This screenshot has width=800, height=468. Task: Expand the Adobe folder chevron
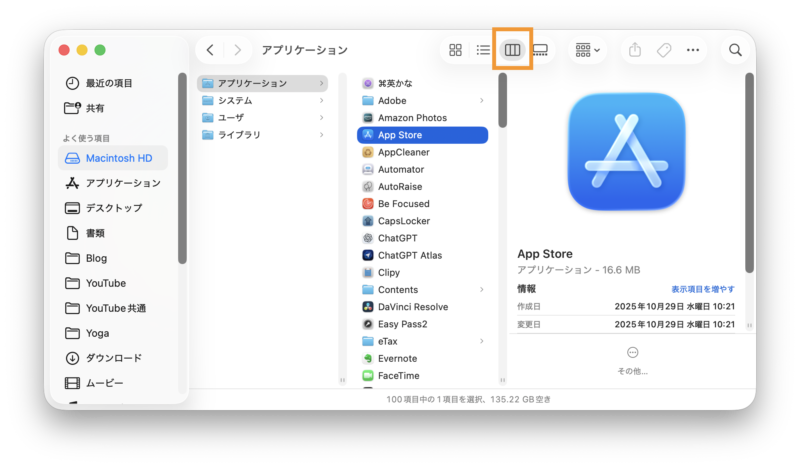481,101
